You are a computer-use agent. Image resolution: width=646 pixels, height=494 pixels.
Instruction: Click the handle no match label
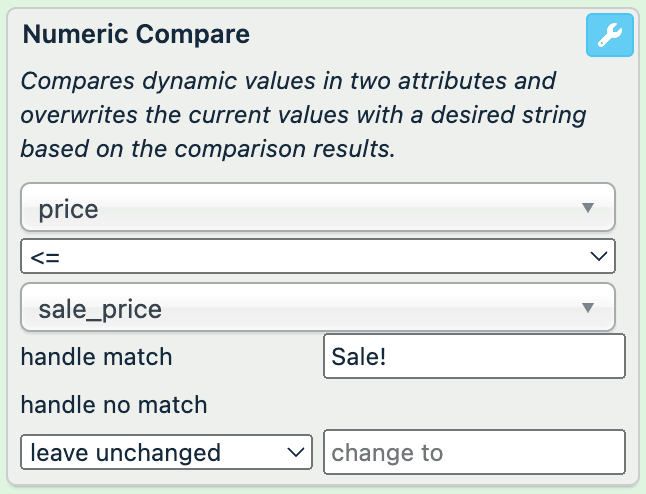[x=114, y=405]
